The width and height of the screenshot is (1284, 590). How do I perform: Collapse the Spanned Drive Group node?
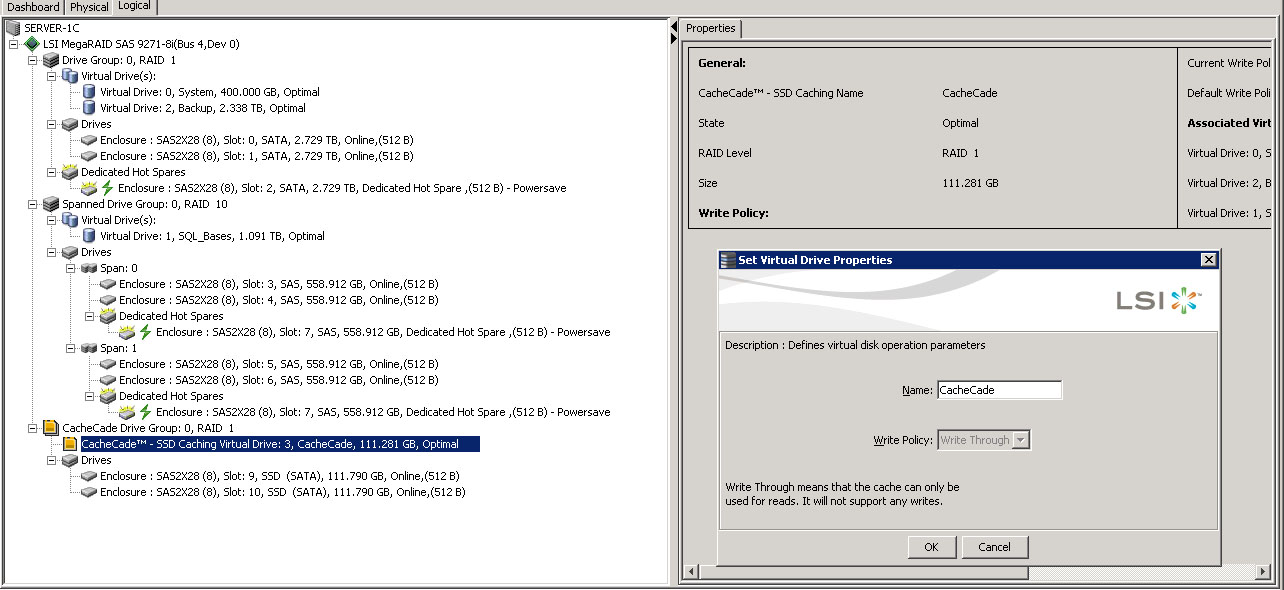tap(33, 204)
